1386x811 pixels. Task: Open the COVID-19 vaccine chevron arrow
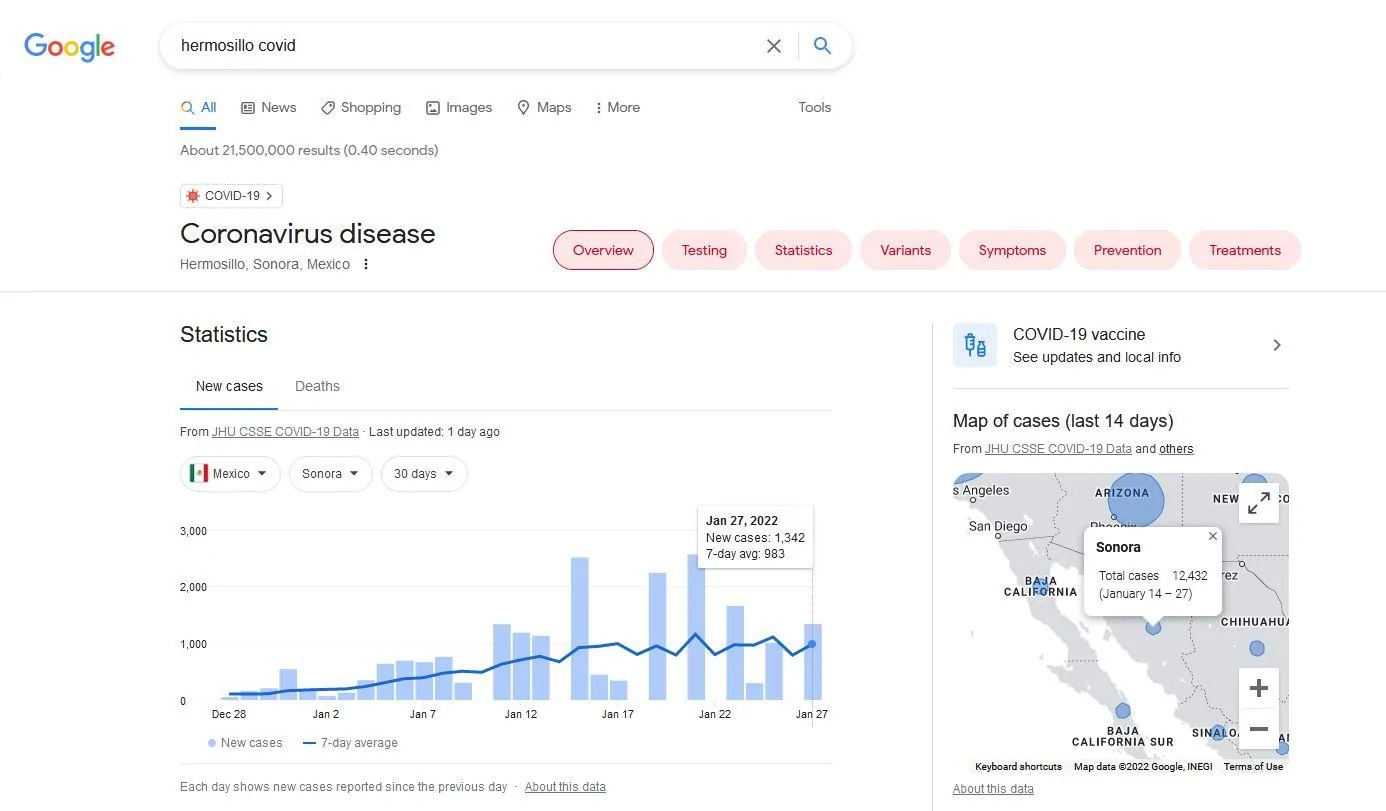click(x=1276, y=345)
